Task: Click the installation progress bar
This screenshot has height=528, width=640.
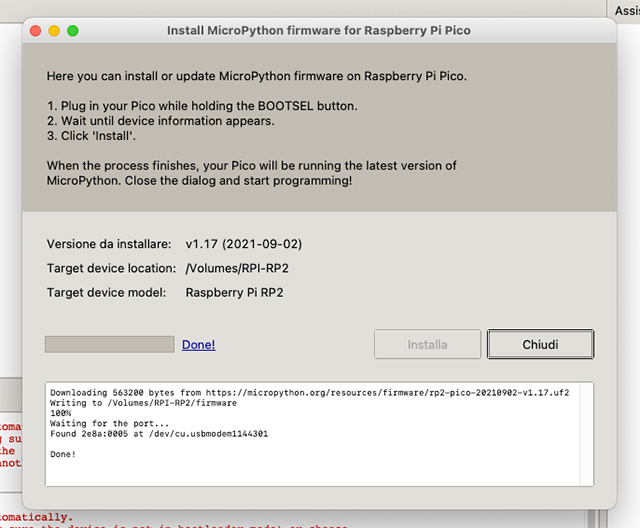Action: tap(109, 345)
